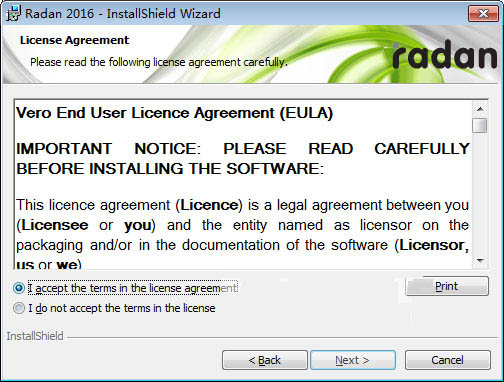Cancel the Radan 2016 installation
Screen dimensions: 504x382
pyautogui.click(x=447, y=360)
